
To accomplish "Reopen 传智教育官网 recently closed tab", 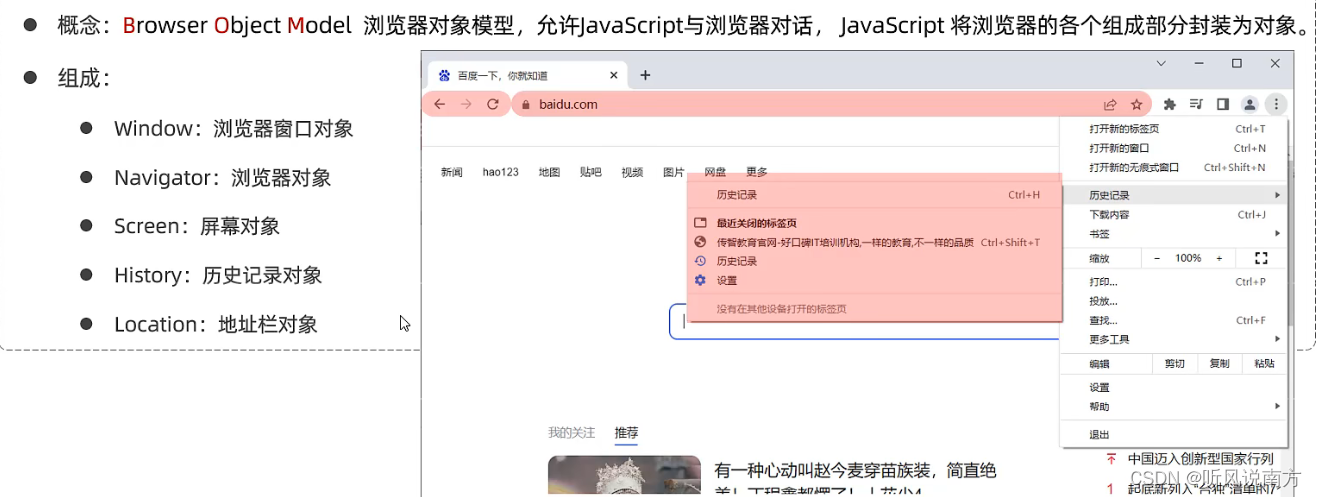I will click(x=875, y=242).
